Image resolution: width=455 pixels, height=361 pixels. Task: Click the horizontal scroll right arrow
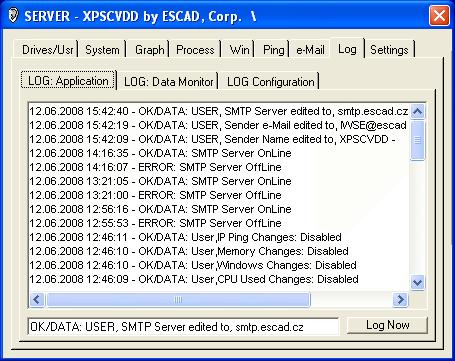(x=400, y=299)
